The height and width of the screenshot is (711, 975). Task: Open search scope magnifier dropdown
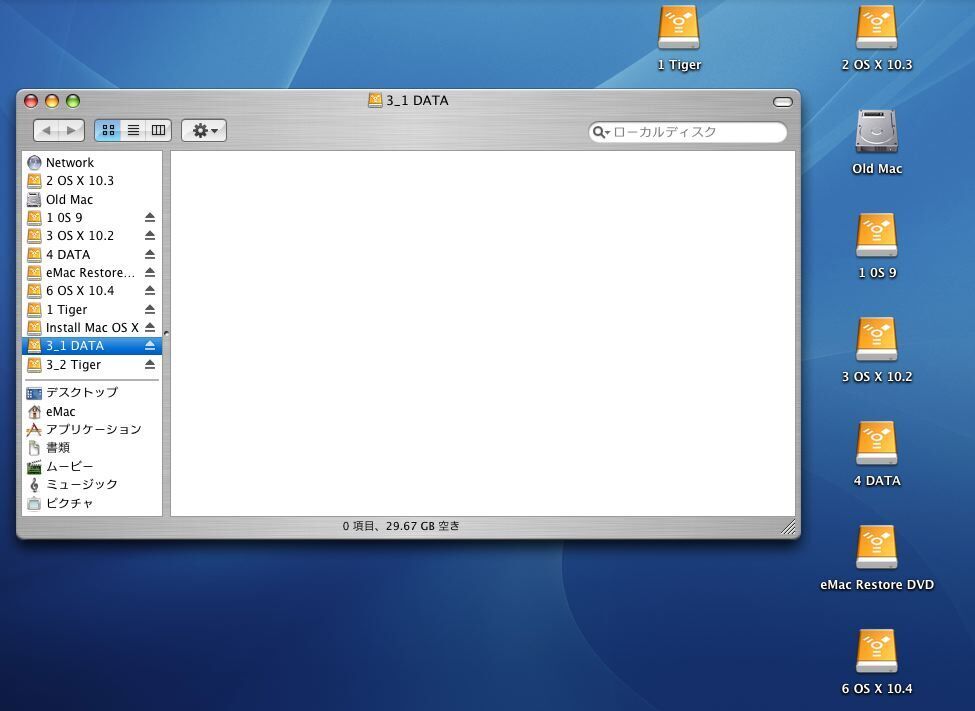[x=601, y=132]
